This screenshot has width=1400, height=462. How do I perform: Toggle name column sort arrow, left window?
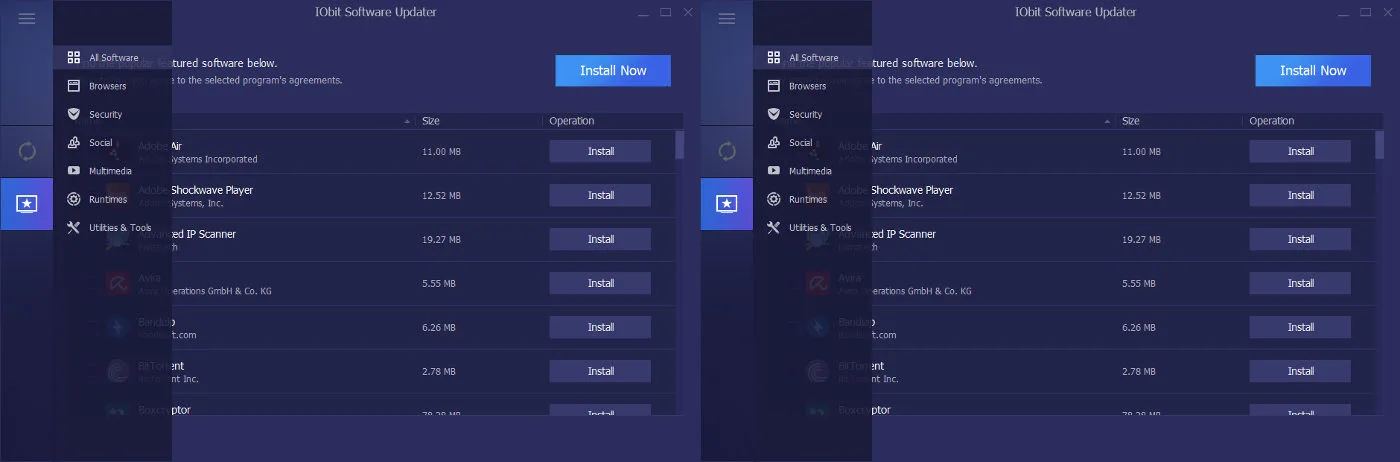[x=407, y=121]
